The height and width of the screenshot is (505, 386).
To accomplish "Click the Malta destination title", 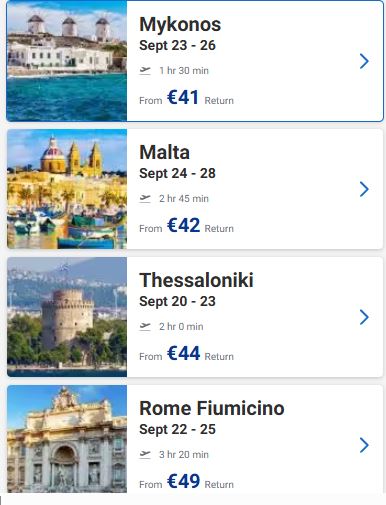I will (x=164, y=152).
